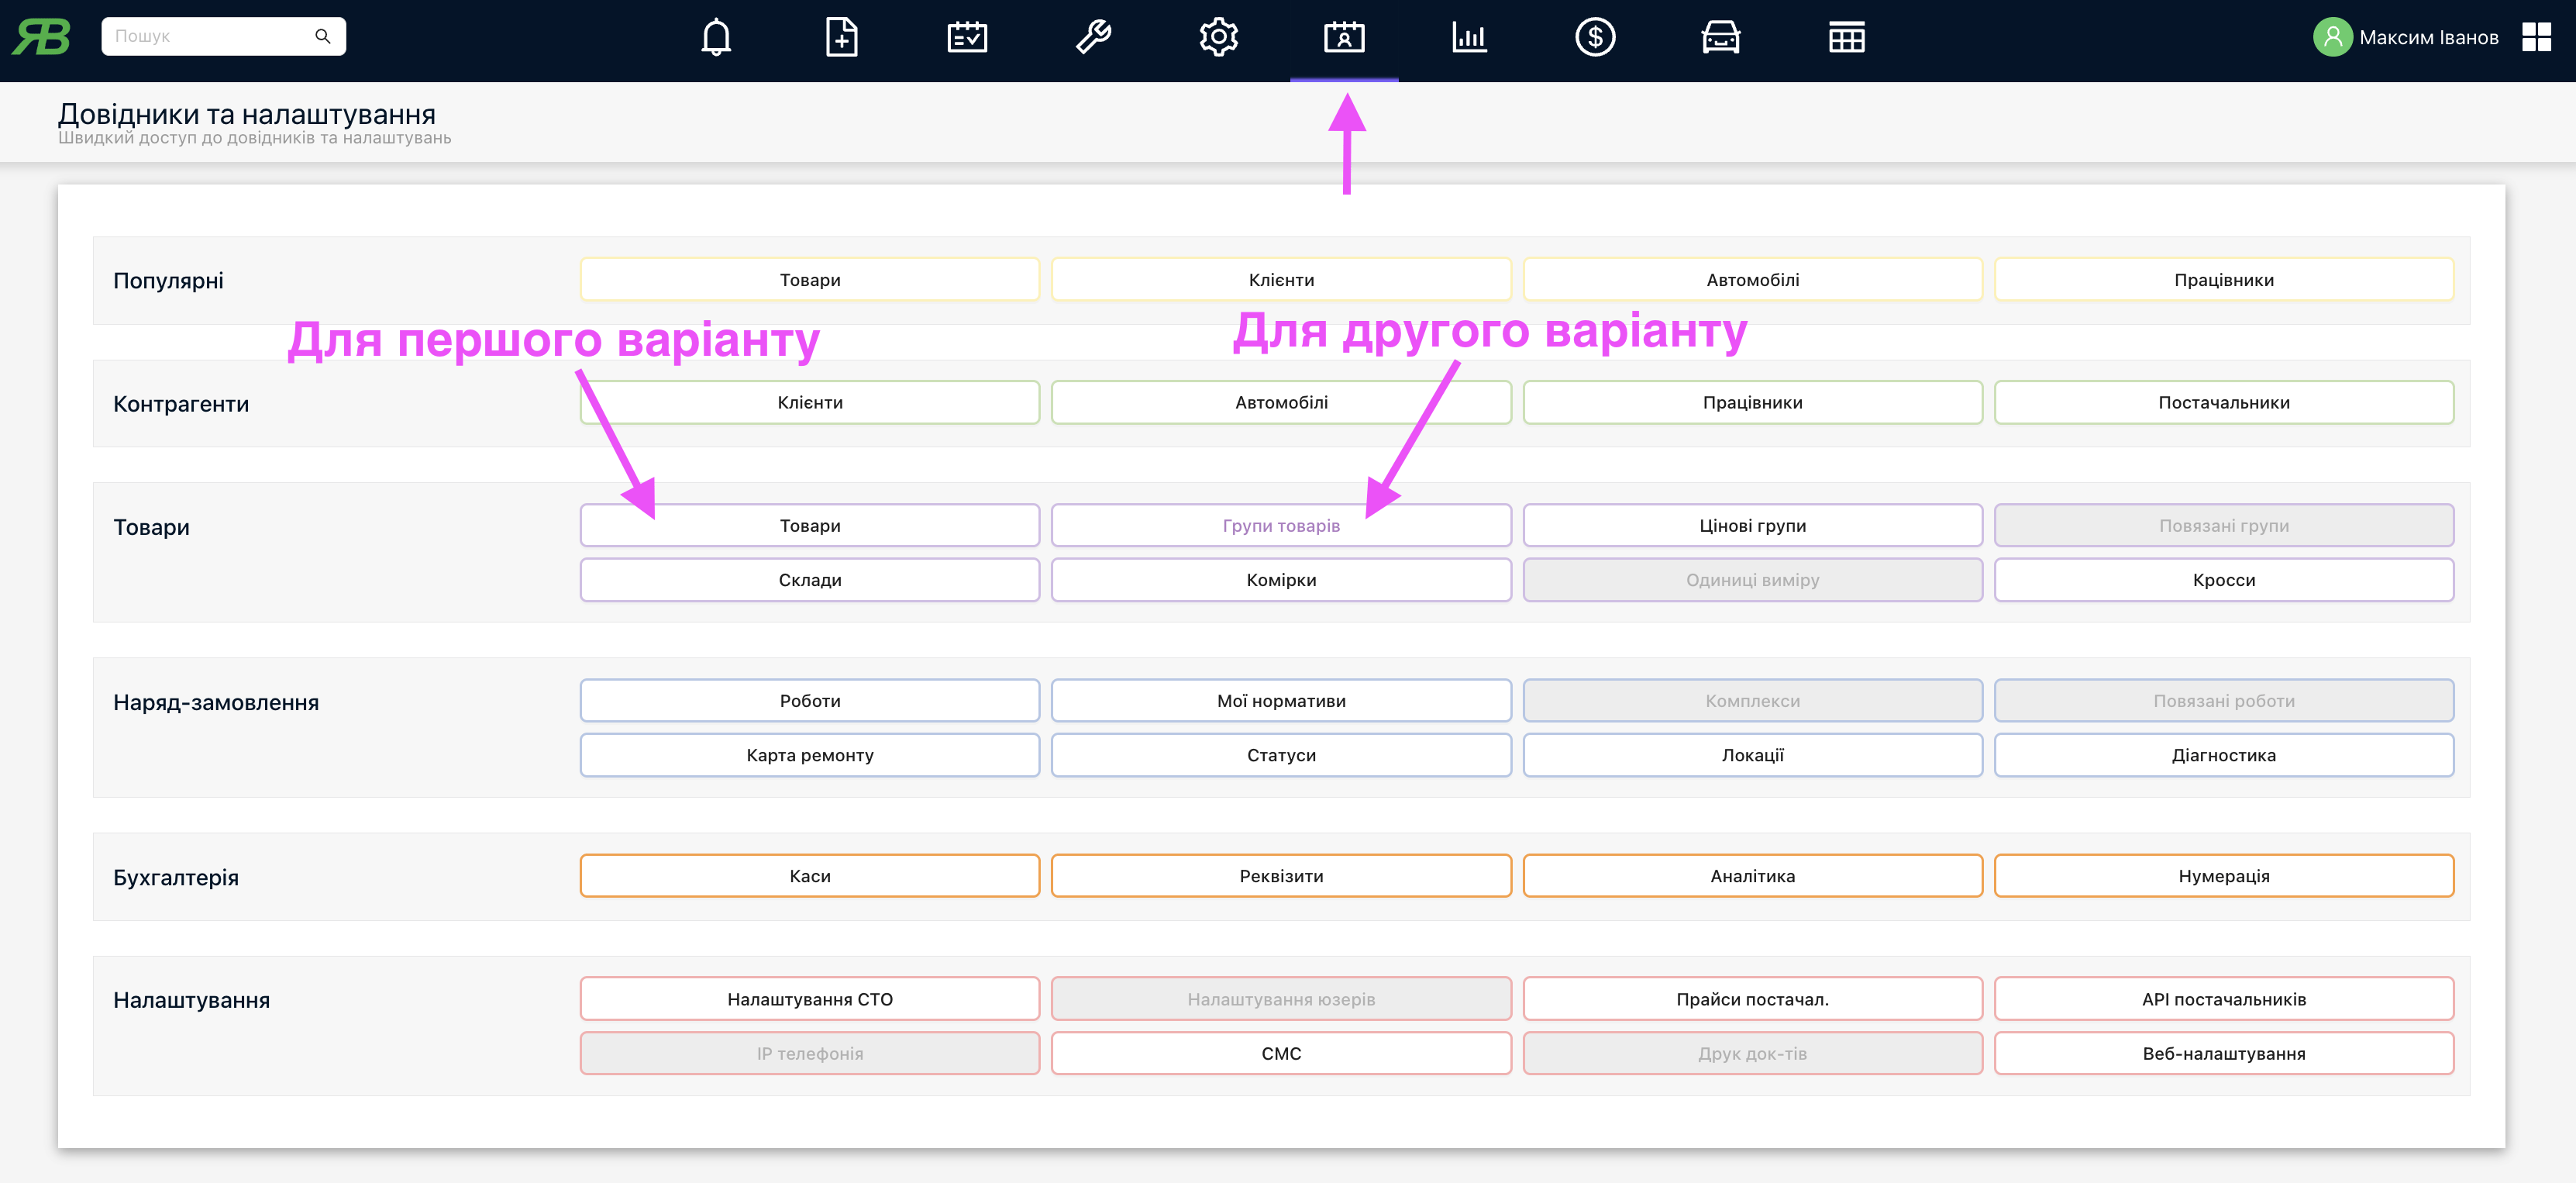Click the search magnifier icon
Image resolution: width=2576 pixels, height=1183 pixels.
tap(322, 36)
